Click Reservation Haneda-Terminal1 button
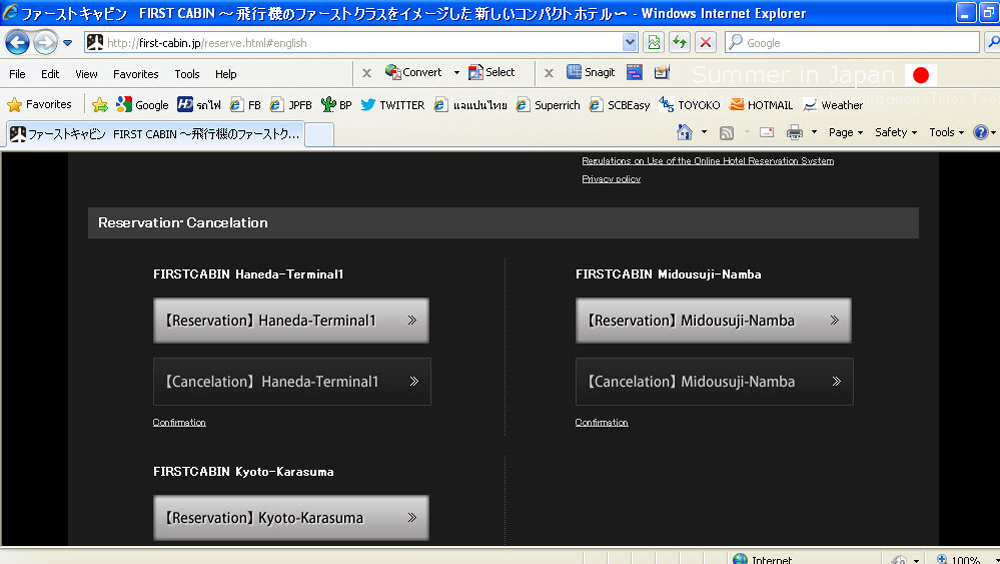Image resolution: width=1000 pixels, height=564 pixels. point(291,320)
